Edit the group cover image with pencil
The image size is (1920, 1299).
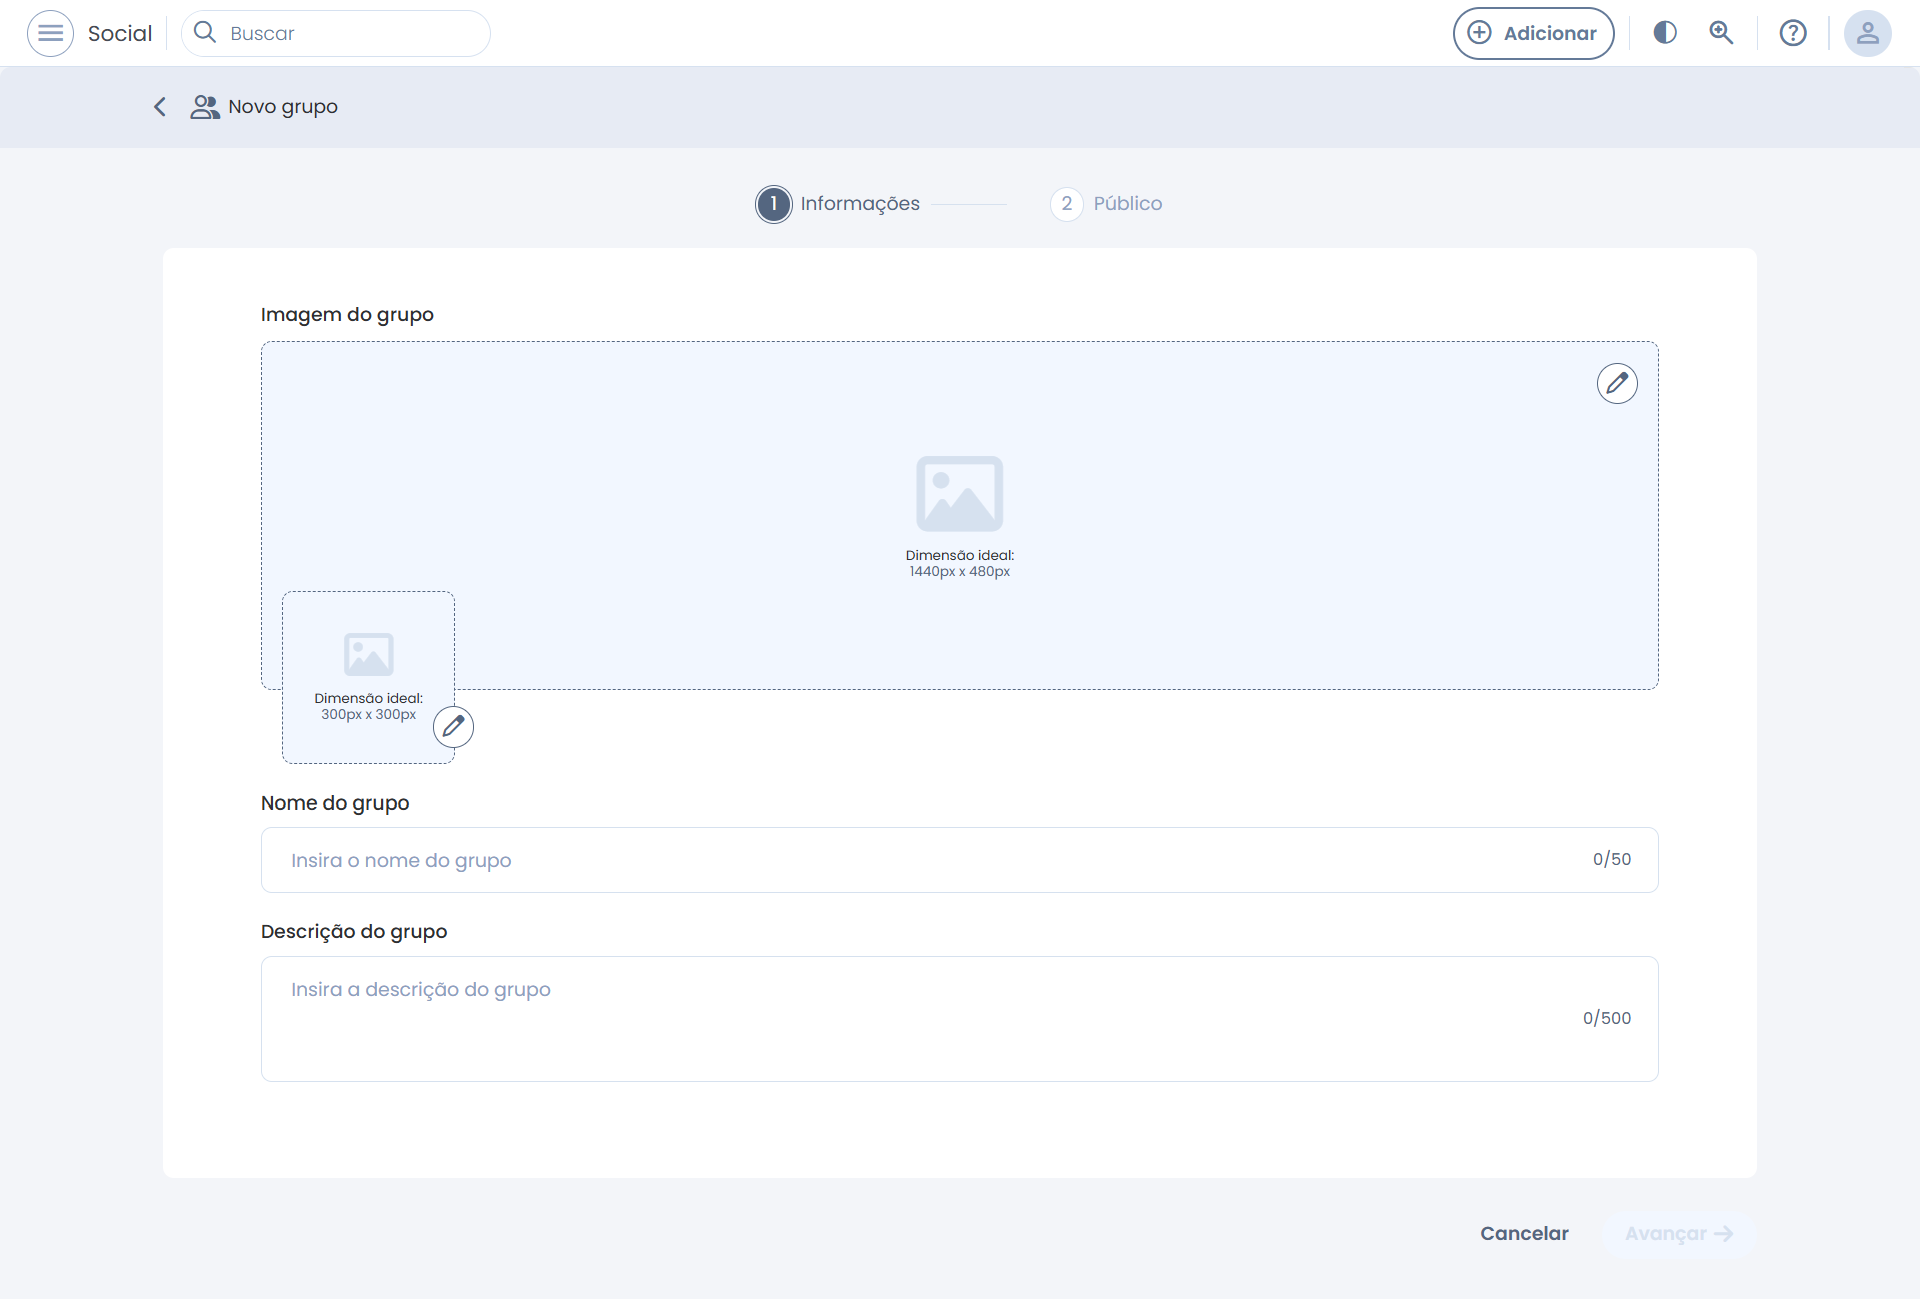click(x=1617, y=383)
